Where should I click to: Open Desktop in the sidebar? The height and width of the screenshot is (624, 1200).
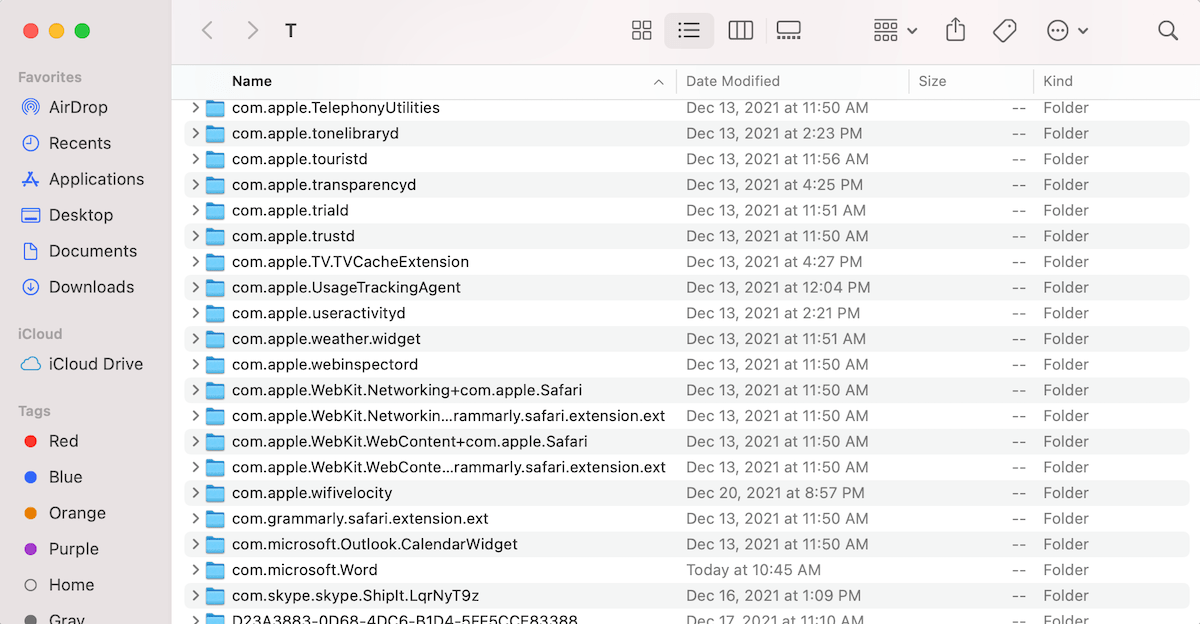tap(80, 215)
